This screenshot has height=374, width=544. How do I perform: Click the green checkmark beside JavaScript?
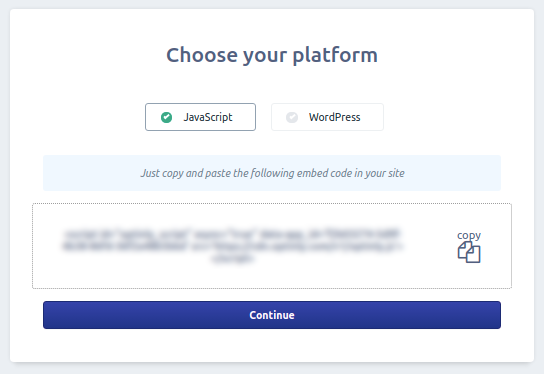167,117
